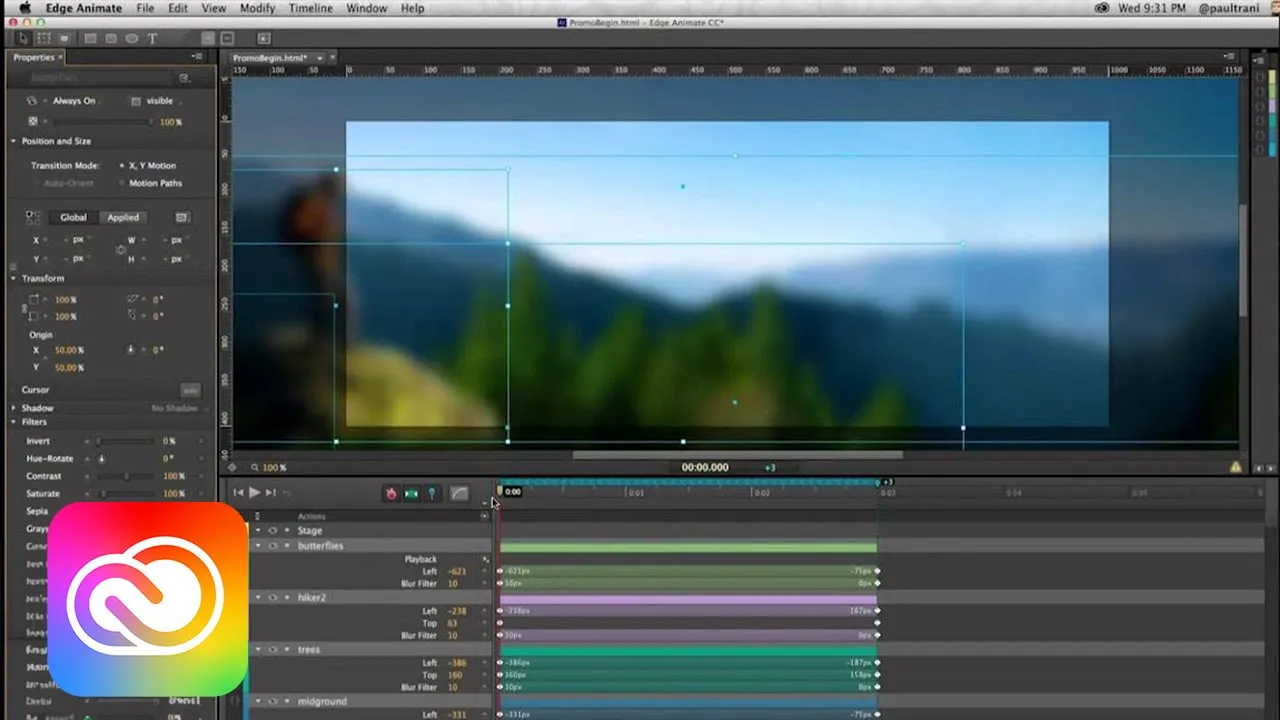Collapse the Position and Size section
This screenshot has width=1280, height=720.
pos(14,141)
